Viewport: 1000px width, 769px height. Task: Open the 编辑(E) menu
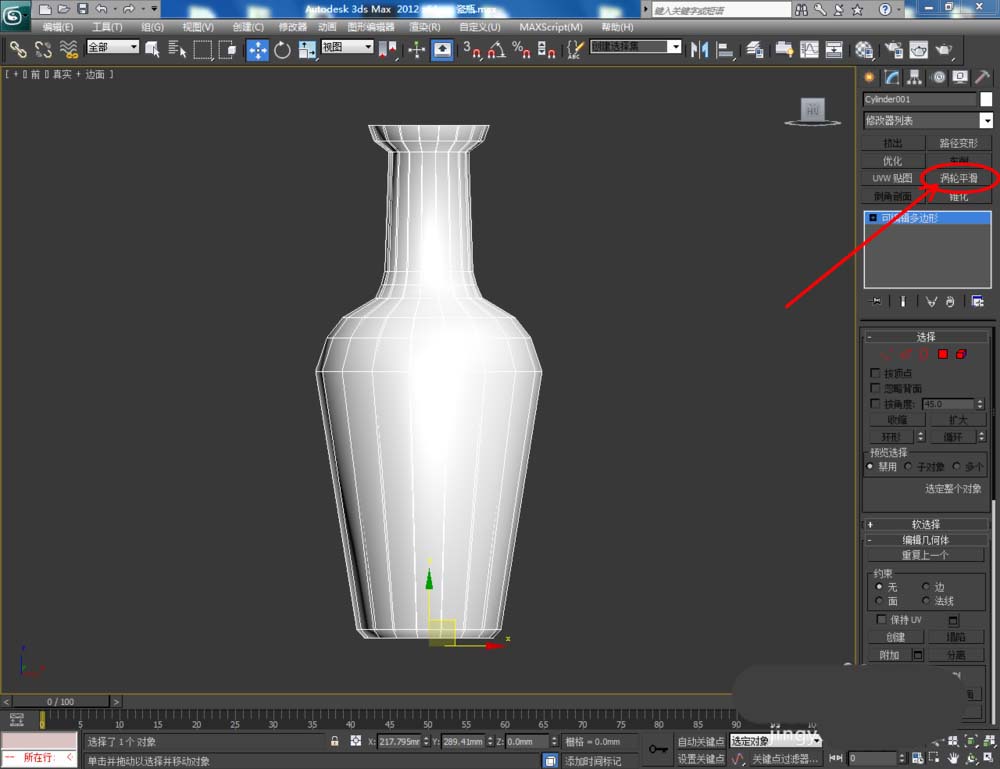(58, 27)
